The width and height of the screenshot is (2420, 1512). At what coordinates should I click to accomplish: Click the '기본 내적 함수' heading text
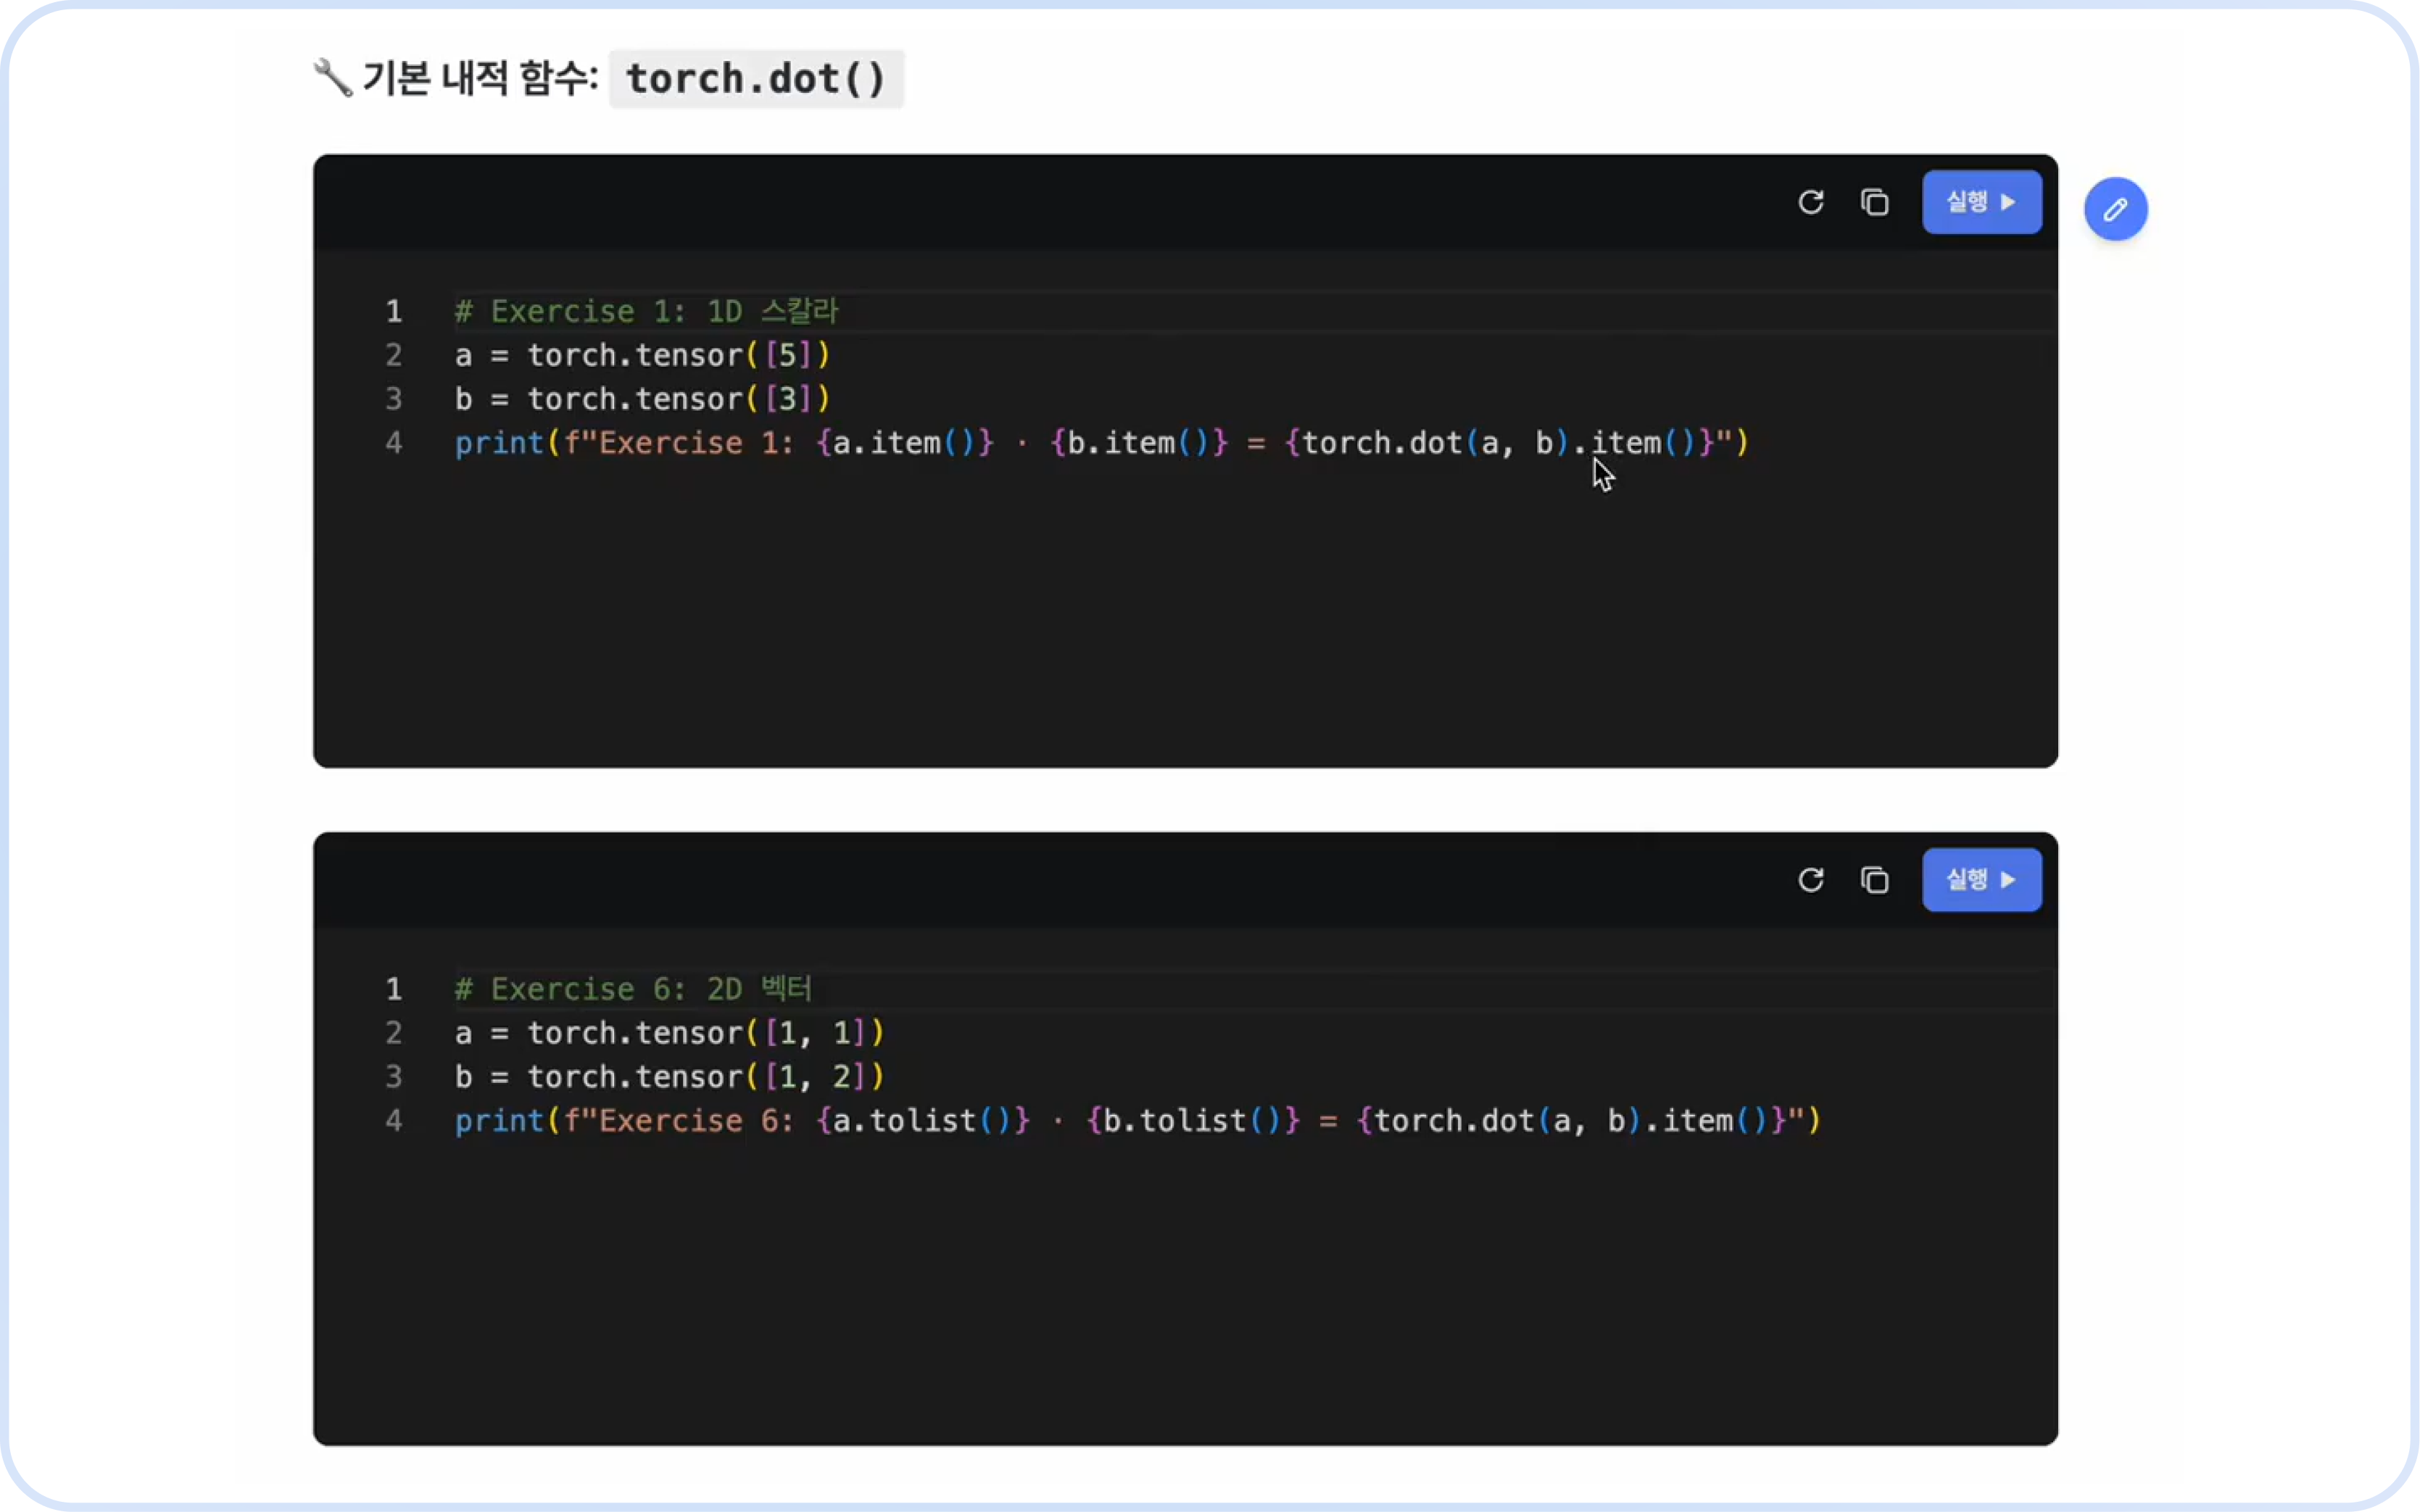pos(480,78)
